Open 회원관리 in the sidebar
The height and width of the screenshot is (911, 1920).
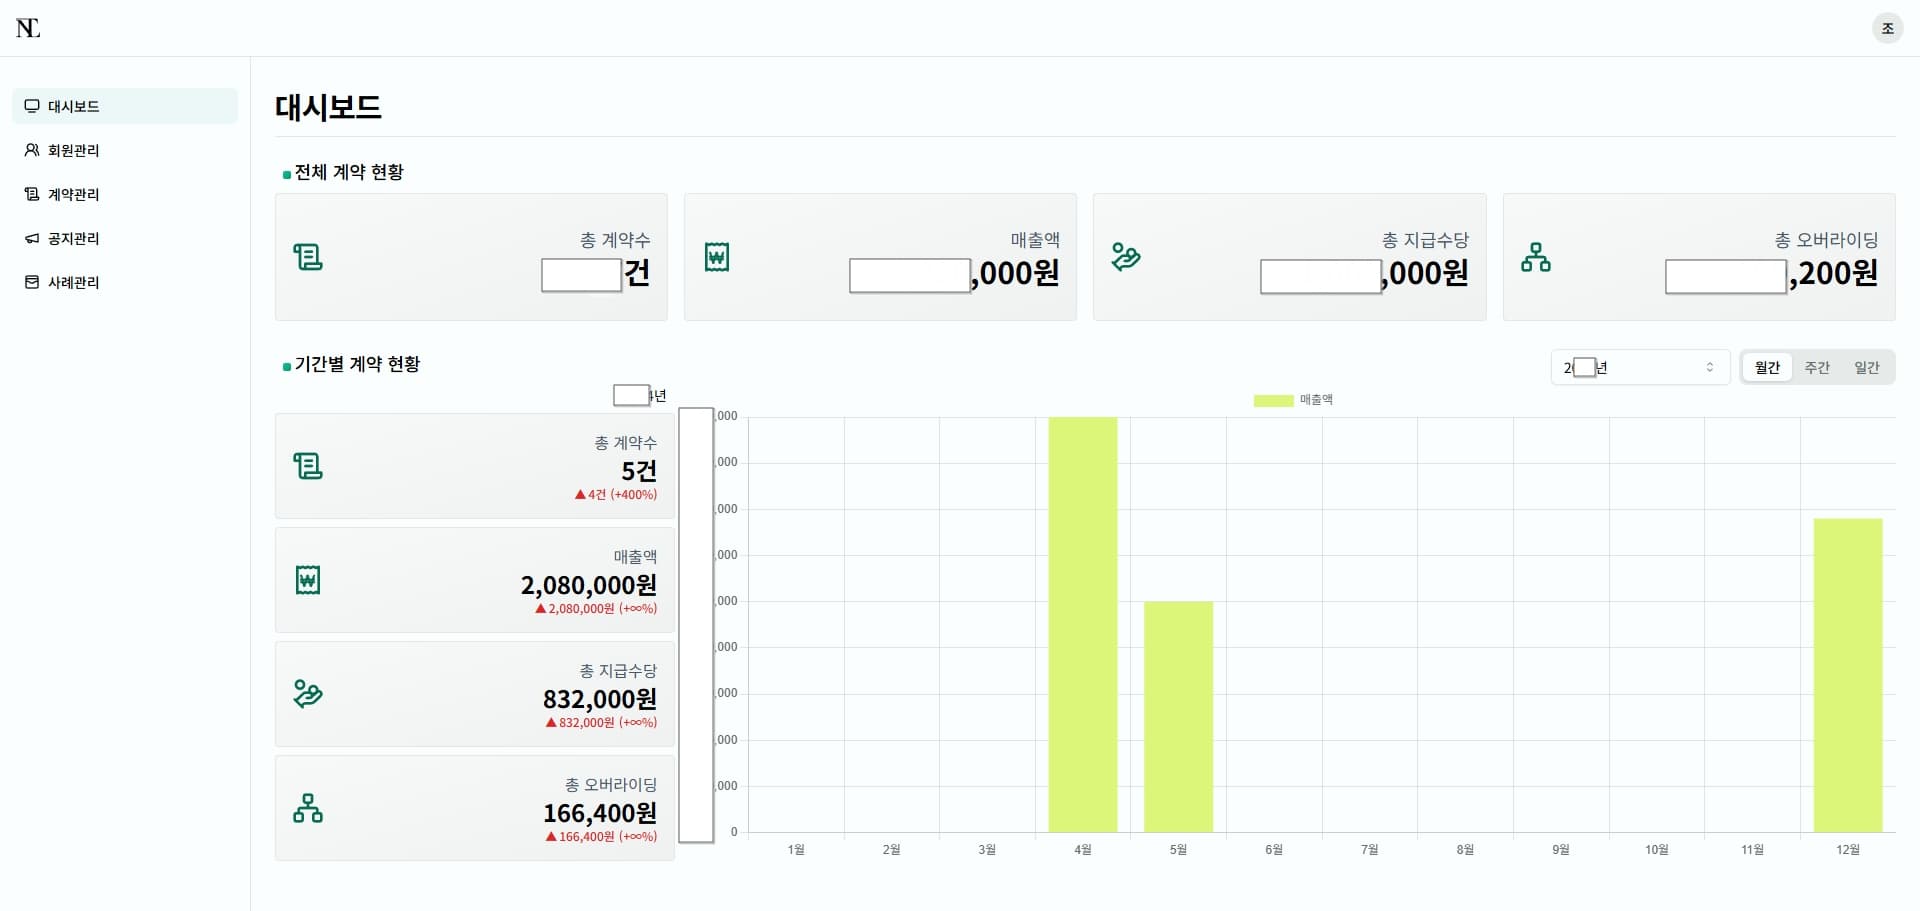pos(73,150)
